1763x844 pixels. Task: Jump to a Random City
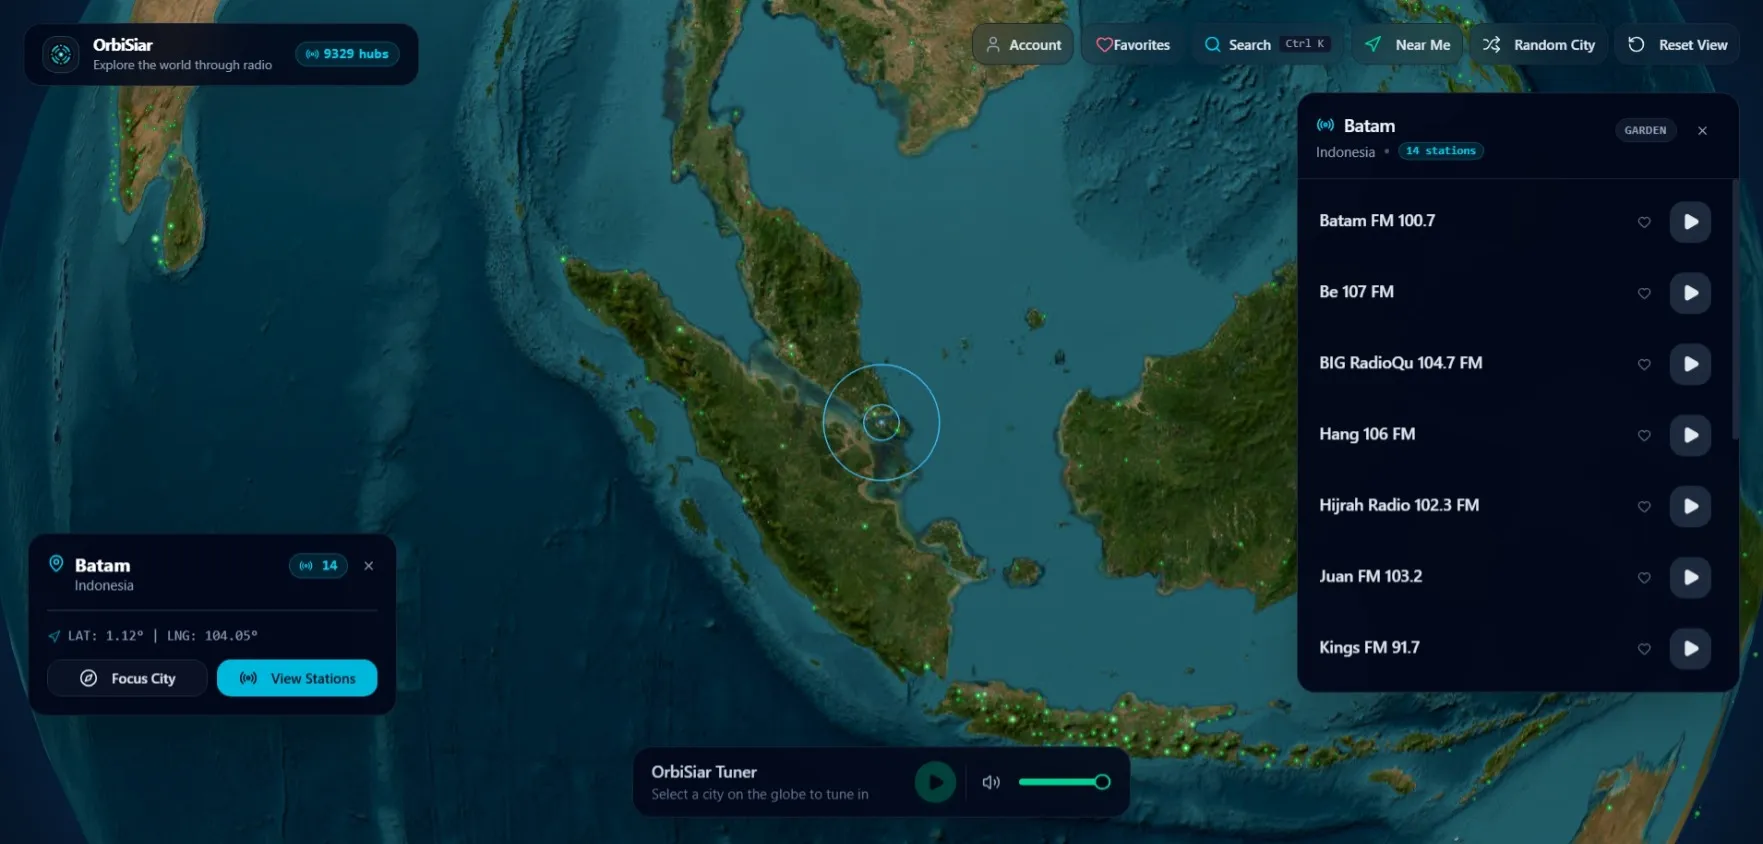pos(1538,45)
